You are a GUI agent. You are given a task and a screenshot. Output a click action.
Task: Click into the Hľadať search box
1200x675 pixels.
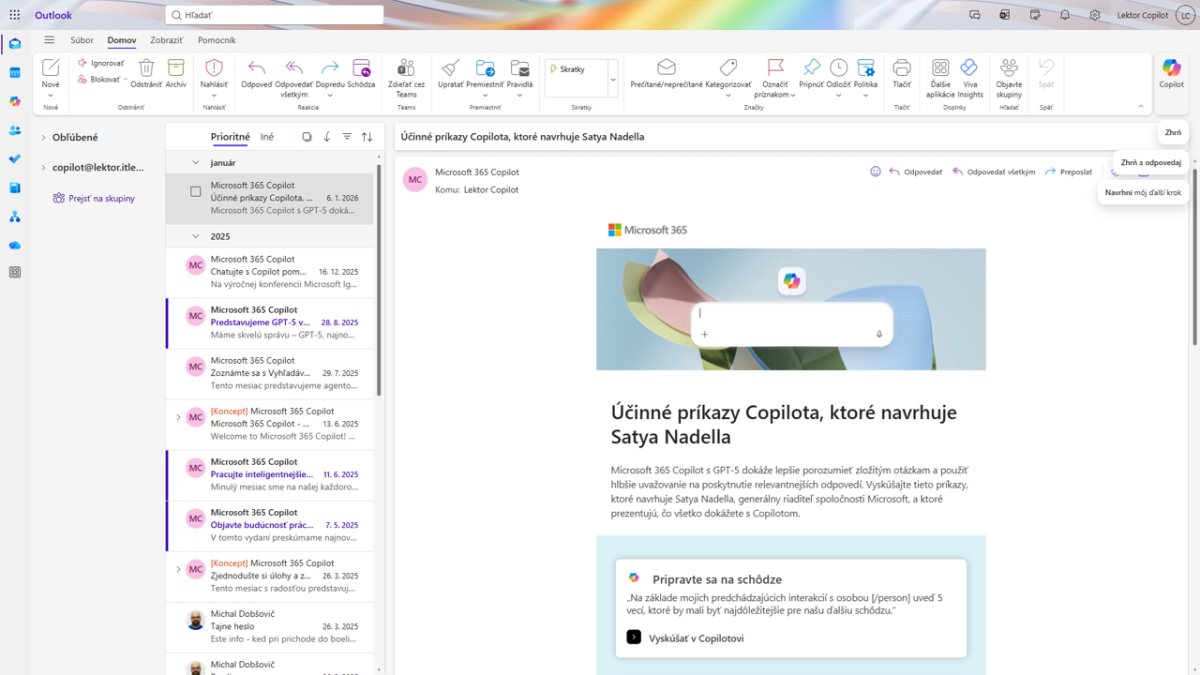275,15
